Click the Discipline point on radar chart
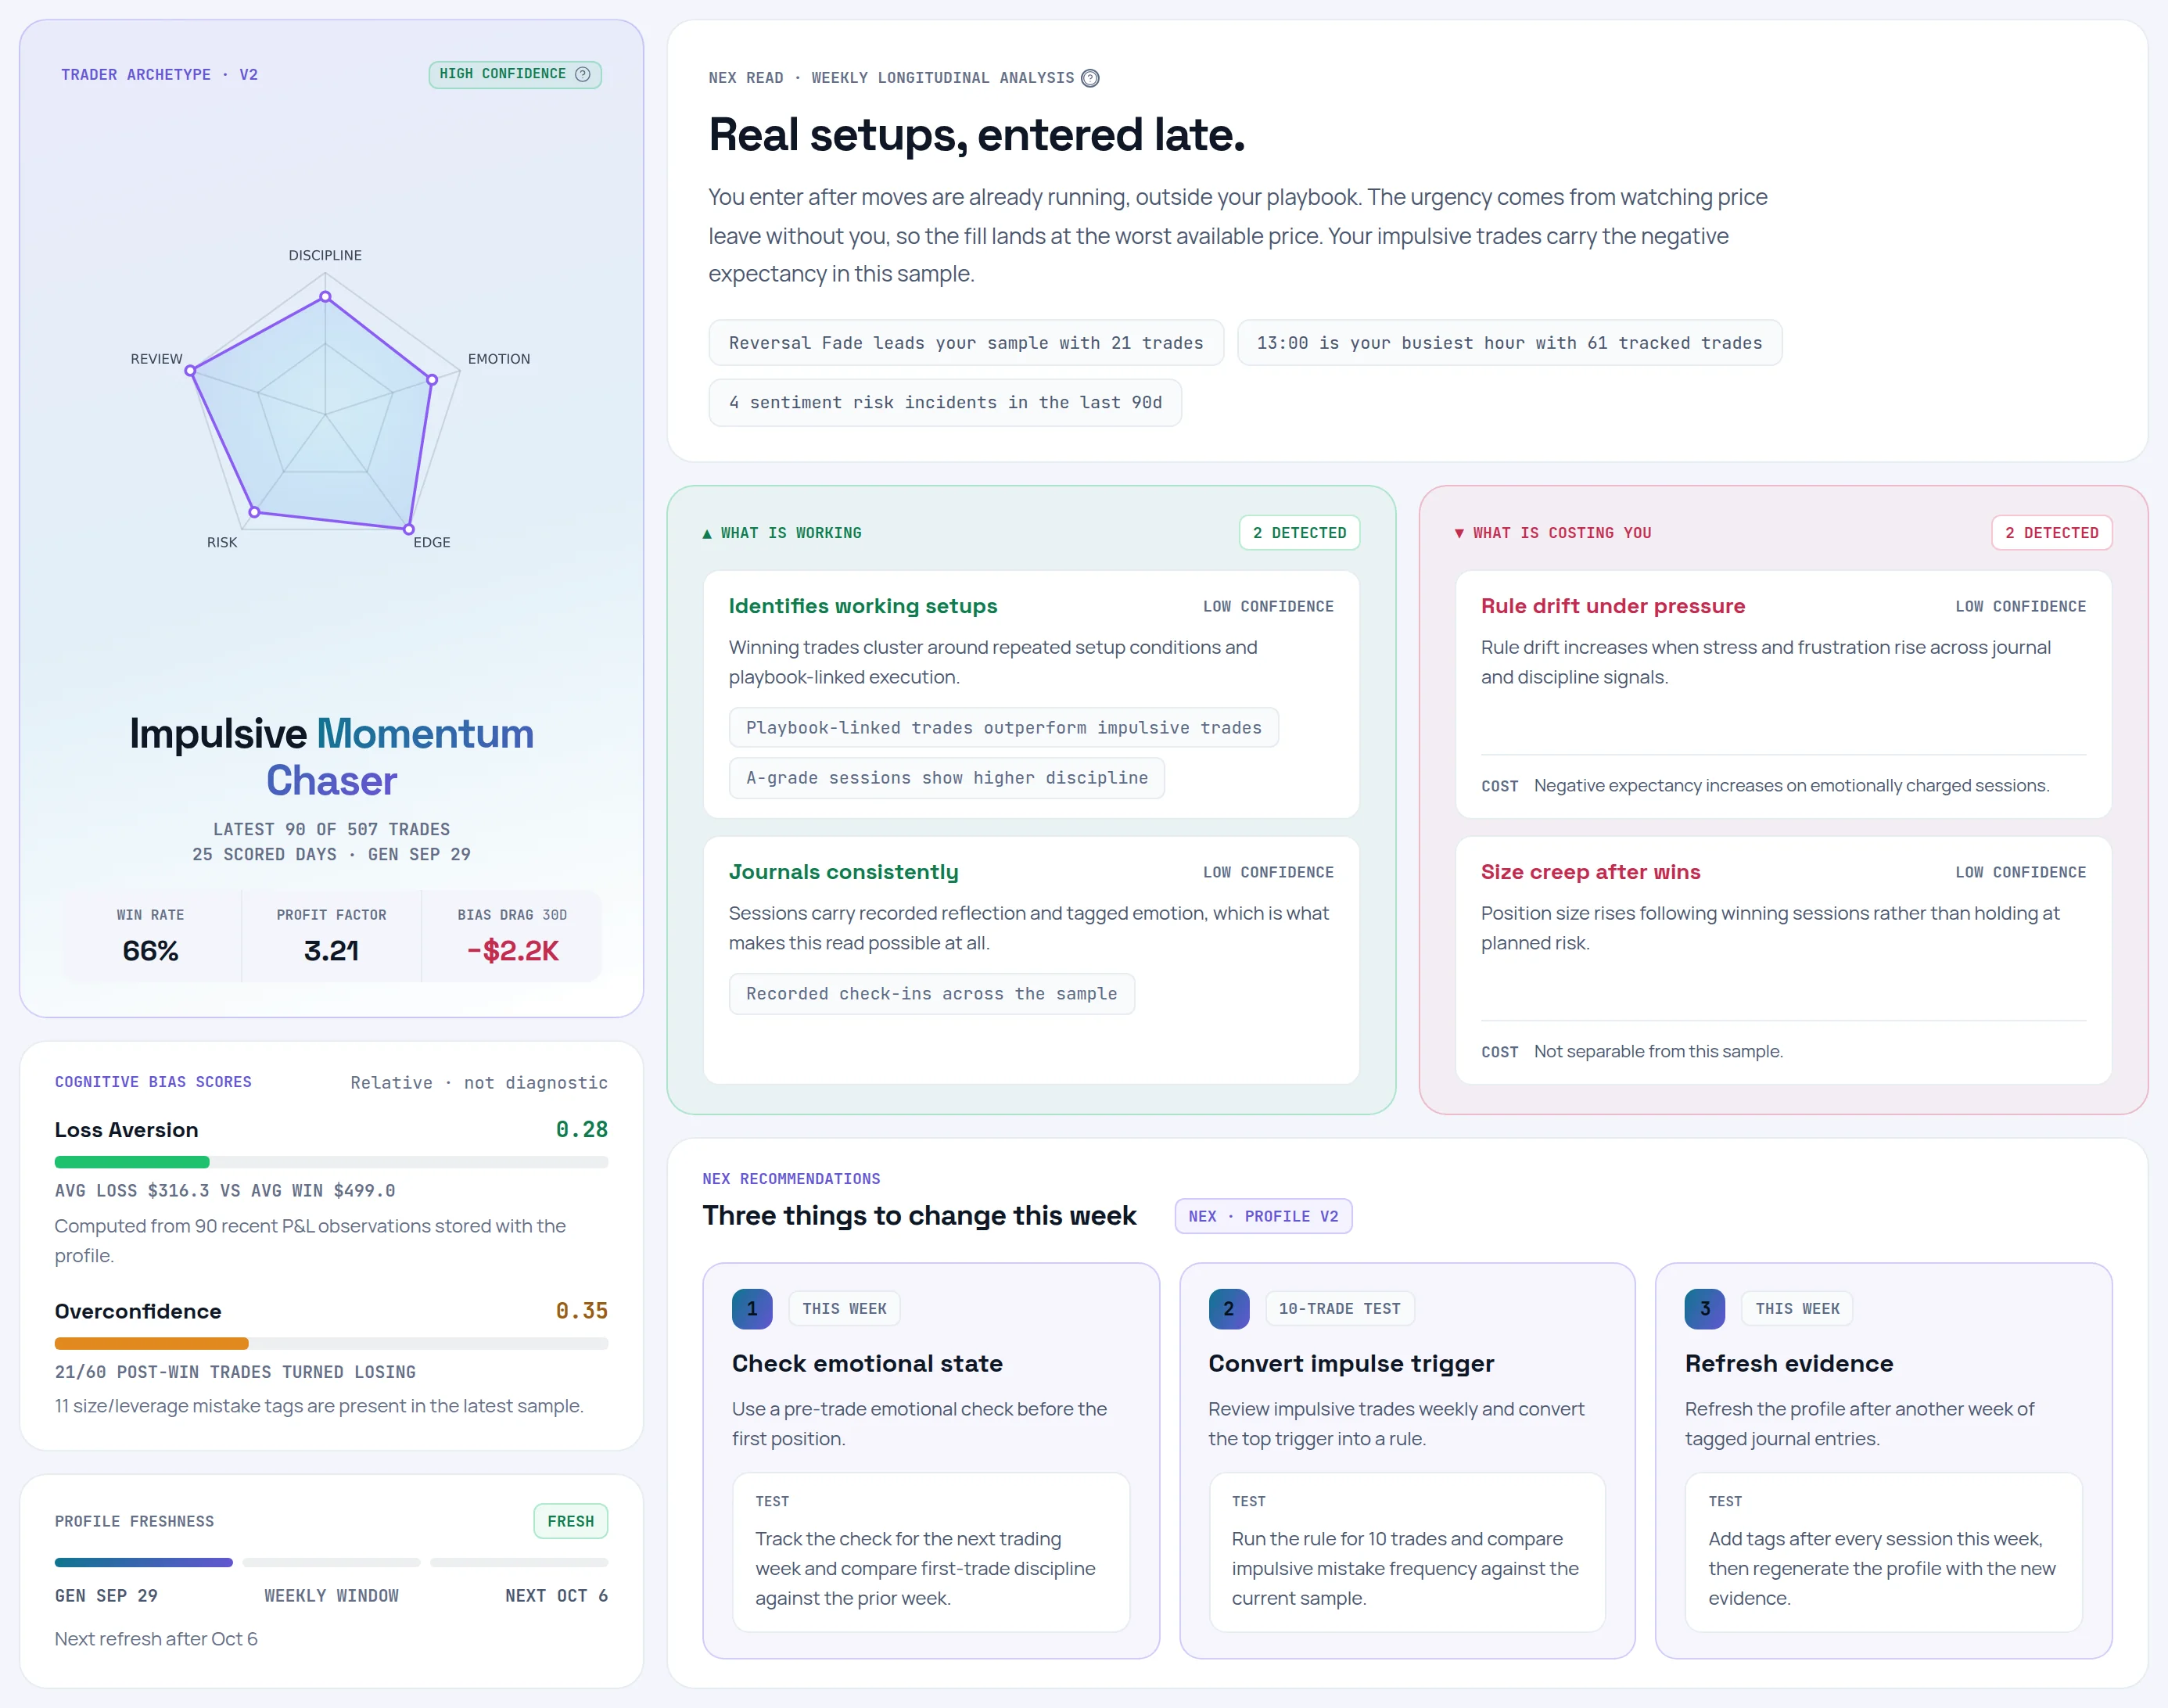 325,297
